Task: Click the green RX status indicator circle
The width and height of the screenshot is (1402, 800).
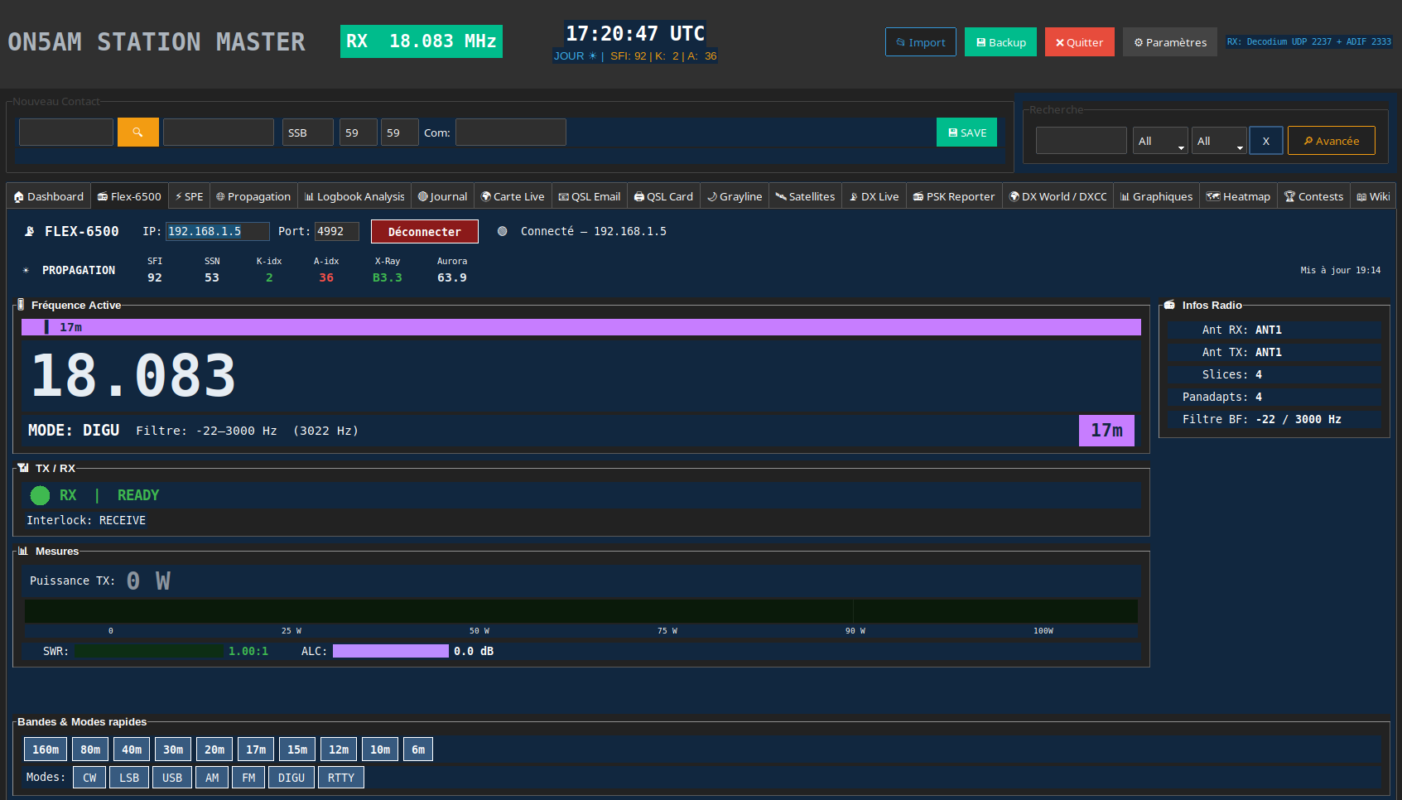Action: (x=40, y=495)
